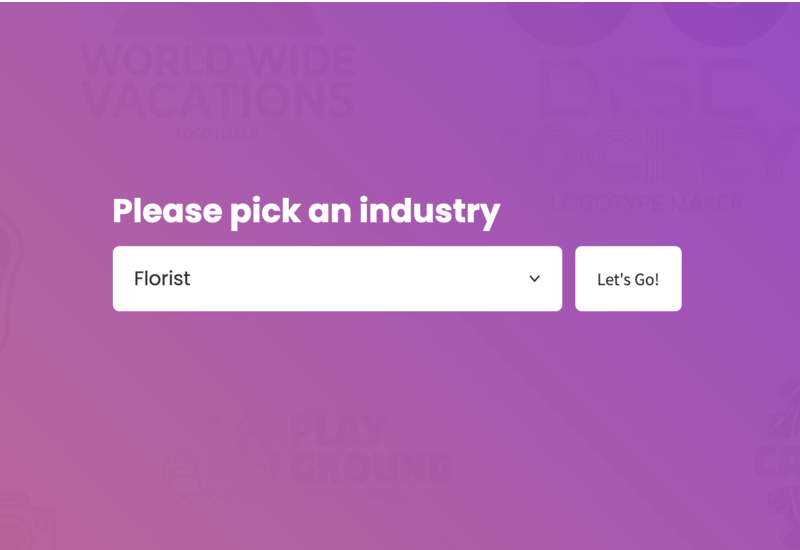Viewport: 800px width, 550px height.
Task: Click the faint LOGO MAKER caption under Vacations
Action: [x=217, y=134]
